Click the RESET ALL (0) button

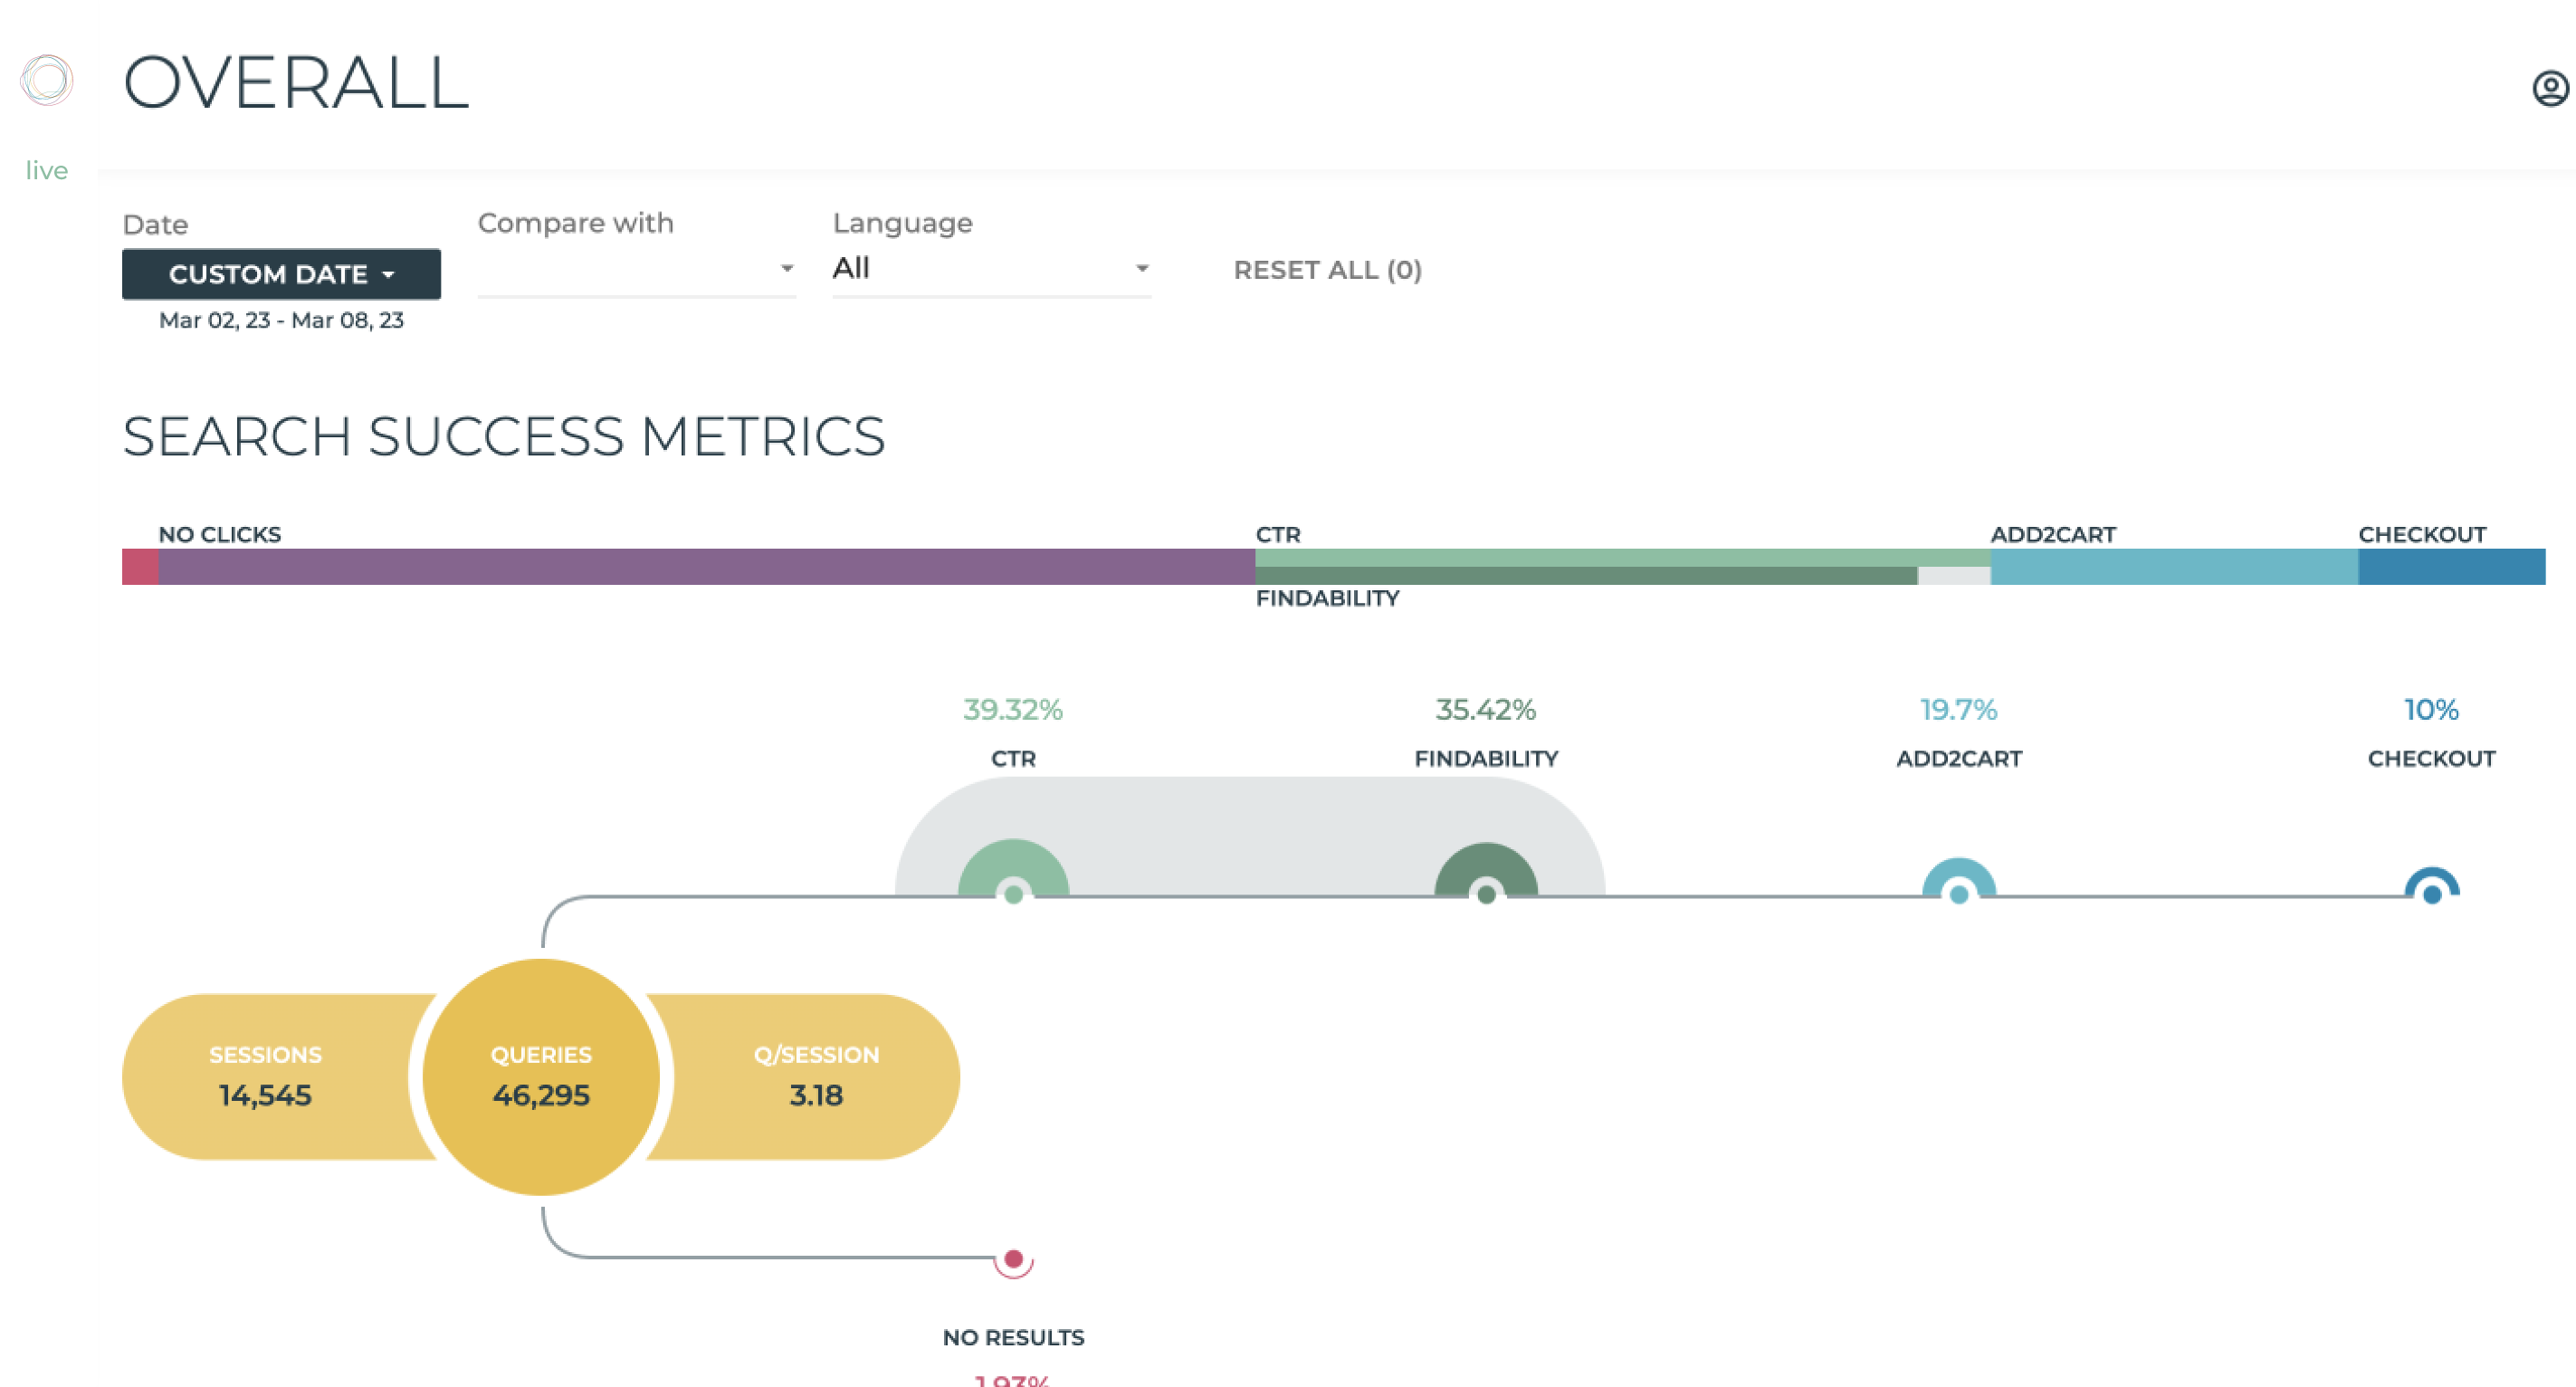coord(1330,270)
